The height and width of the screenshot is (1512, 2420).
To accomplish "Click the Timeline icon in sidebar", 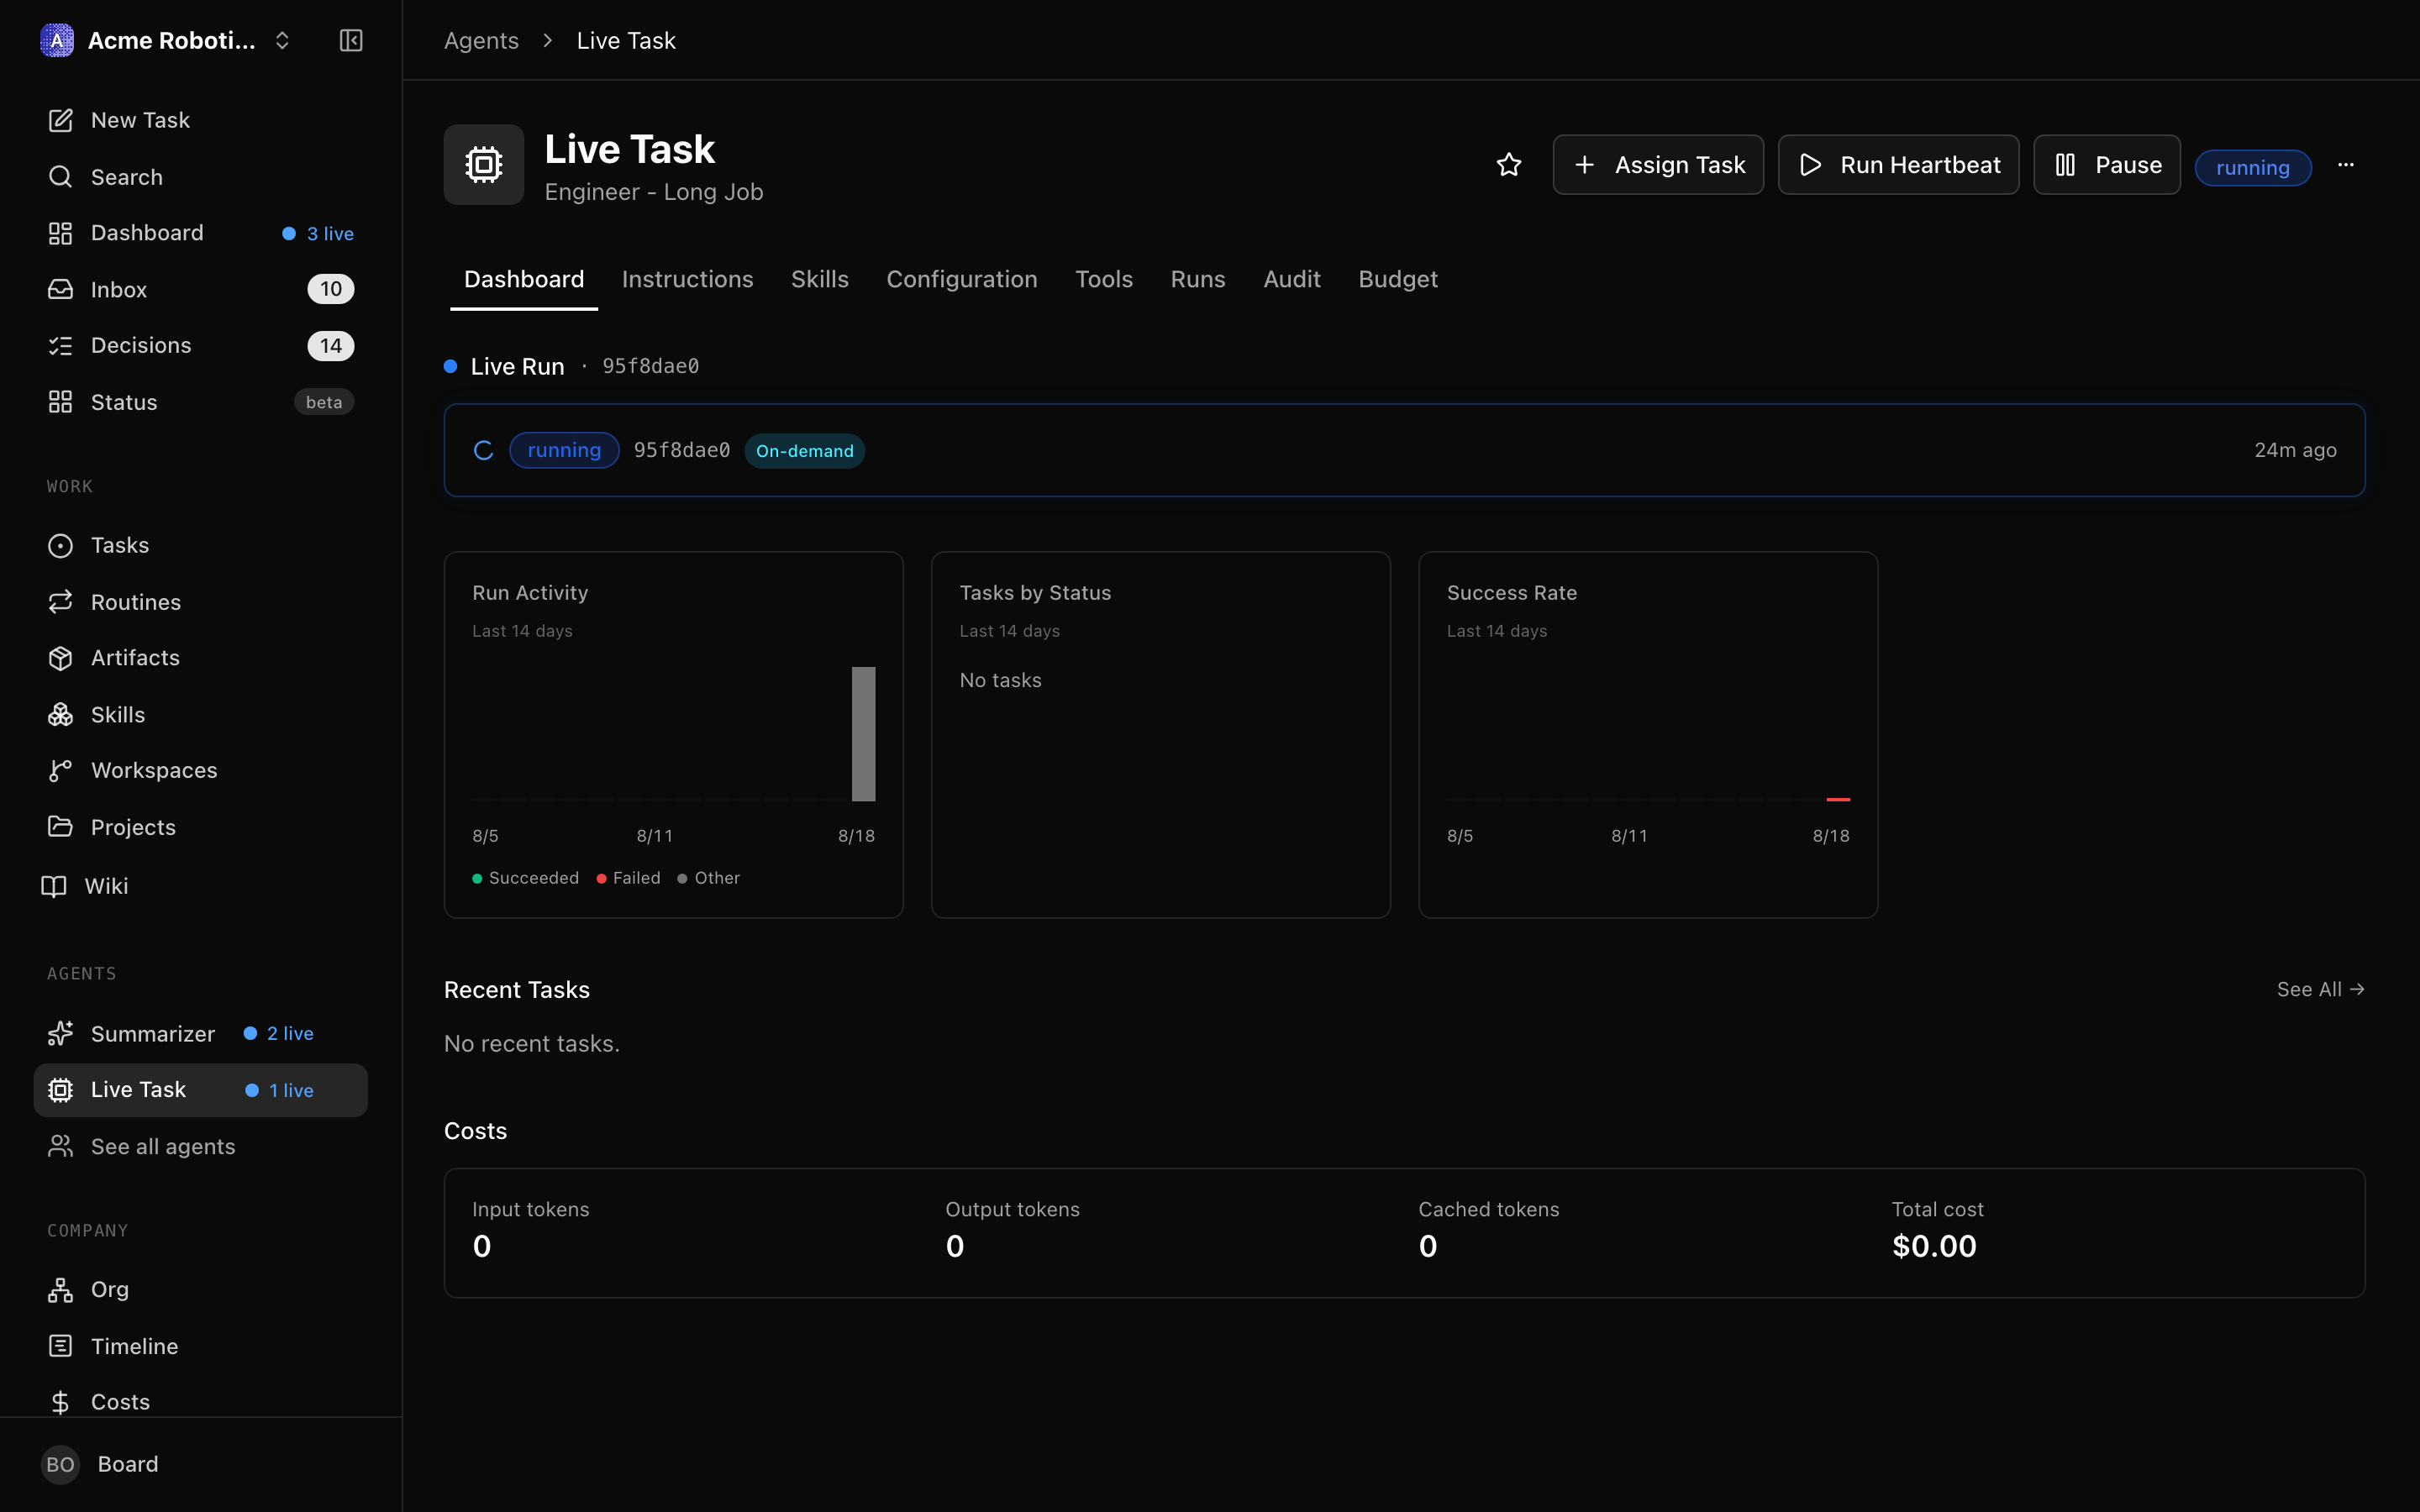I will (x=60, y=1346).
